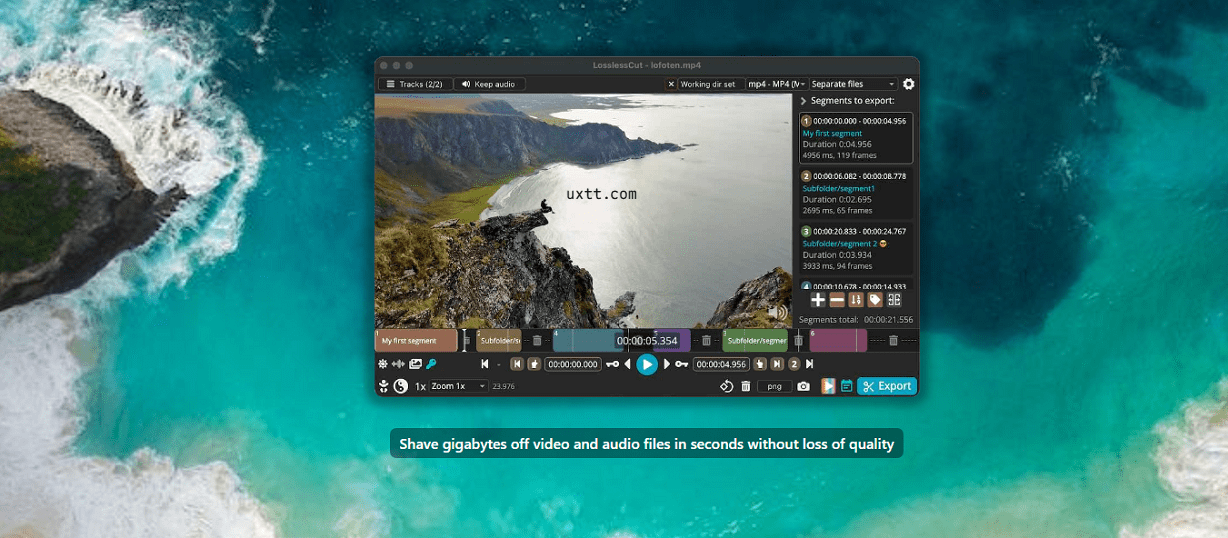
Task: Click the camera icon to capture snapshot
Action: [803, 386]
